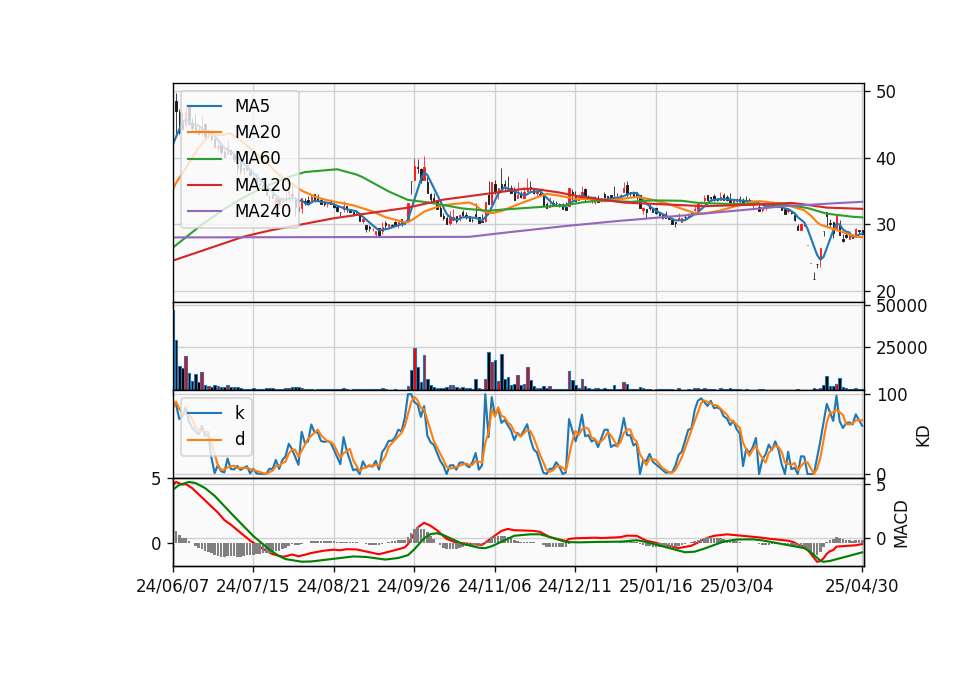Click the MACD left axis value 0
This screenshot has height=690, width=960.
pos(156,544)
